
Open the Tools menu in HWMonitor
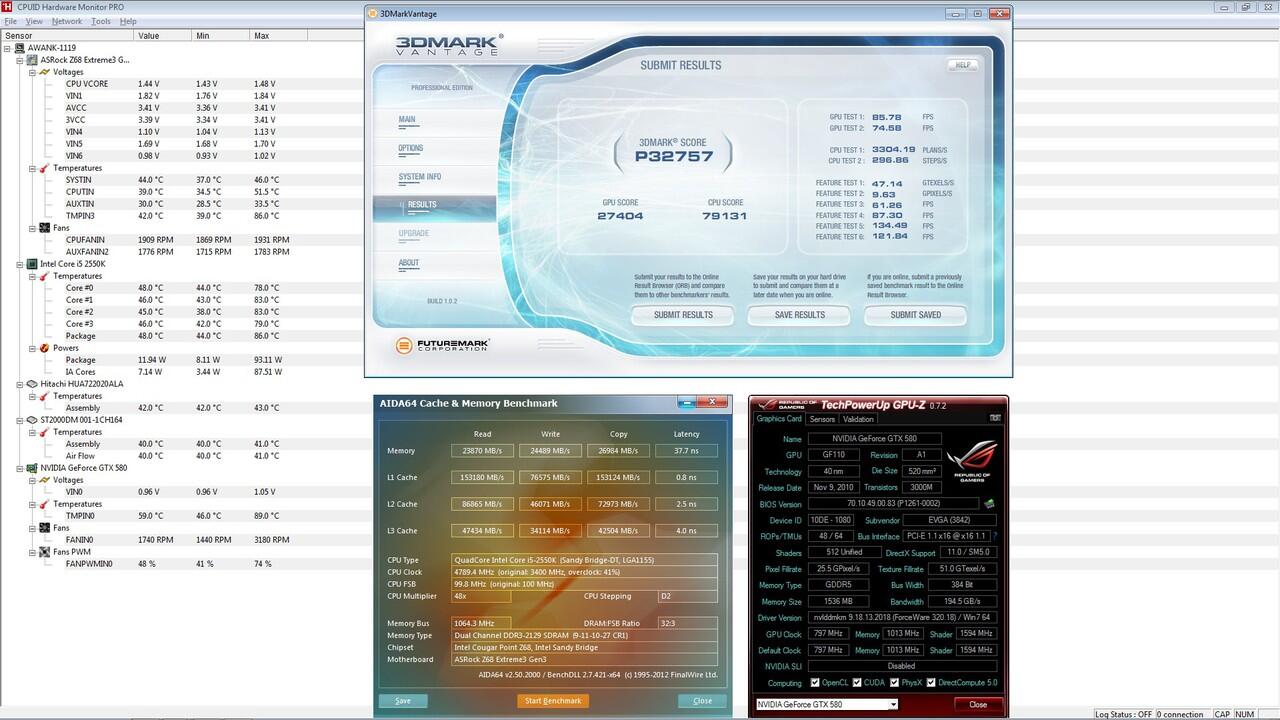pyautogui.click(x=101, y=21)
